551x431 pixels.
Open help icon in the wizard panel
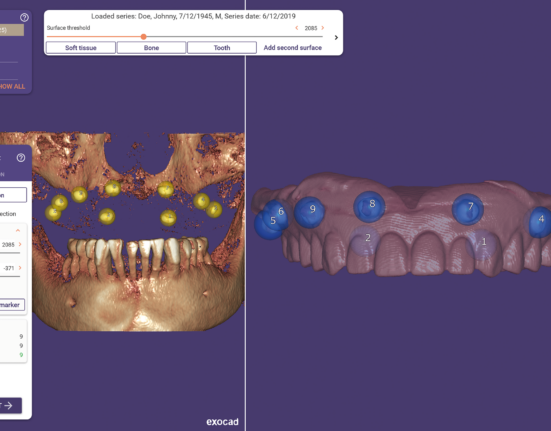21,158
